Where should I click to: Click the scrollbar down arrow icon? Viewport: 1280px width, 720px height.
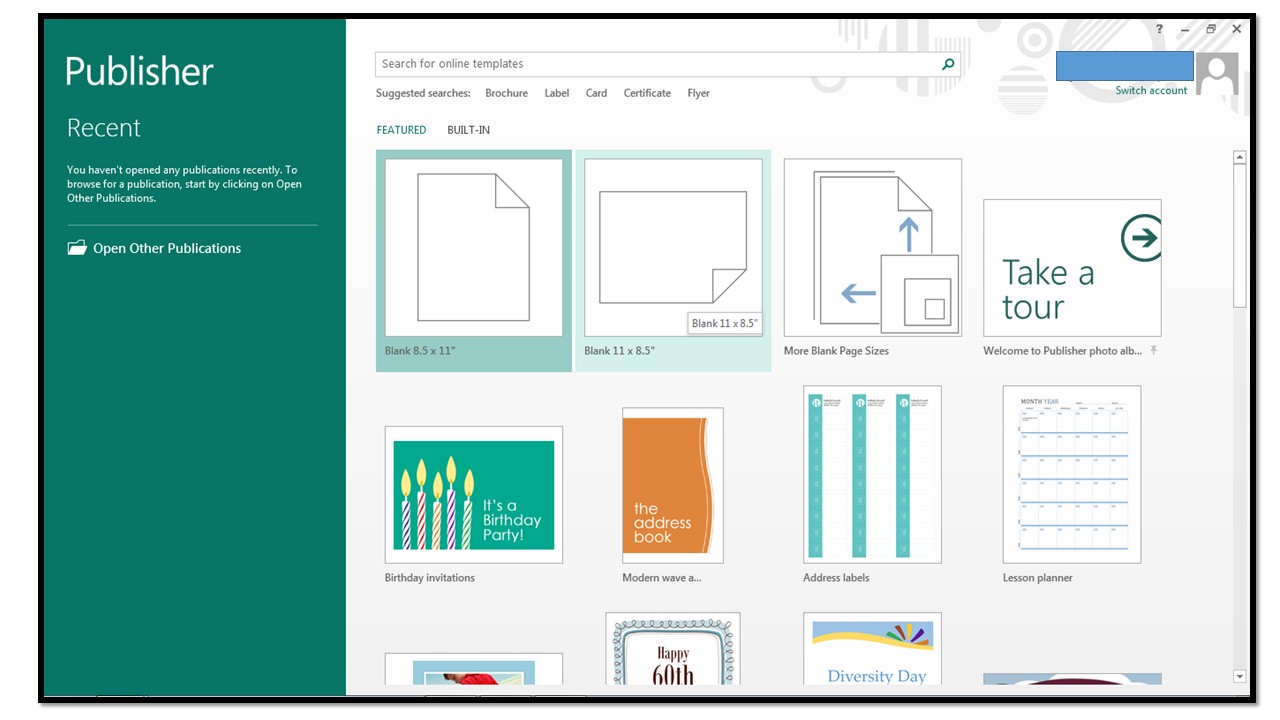pos(1239,677)
